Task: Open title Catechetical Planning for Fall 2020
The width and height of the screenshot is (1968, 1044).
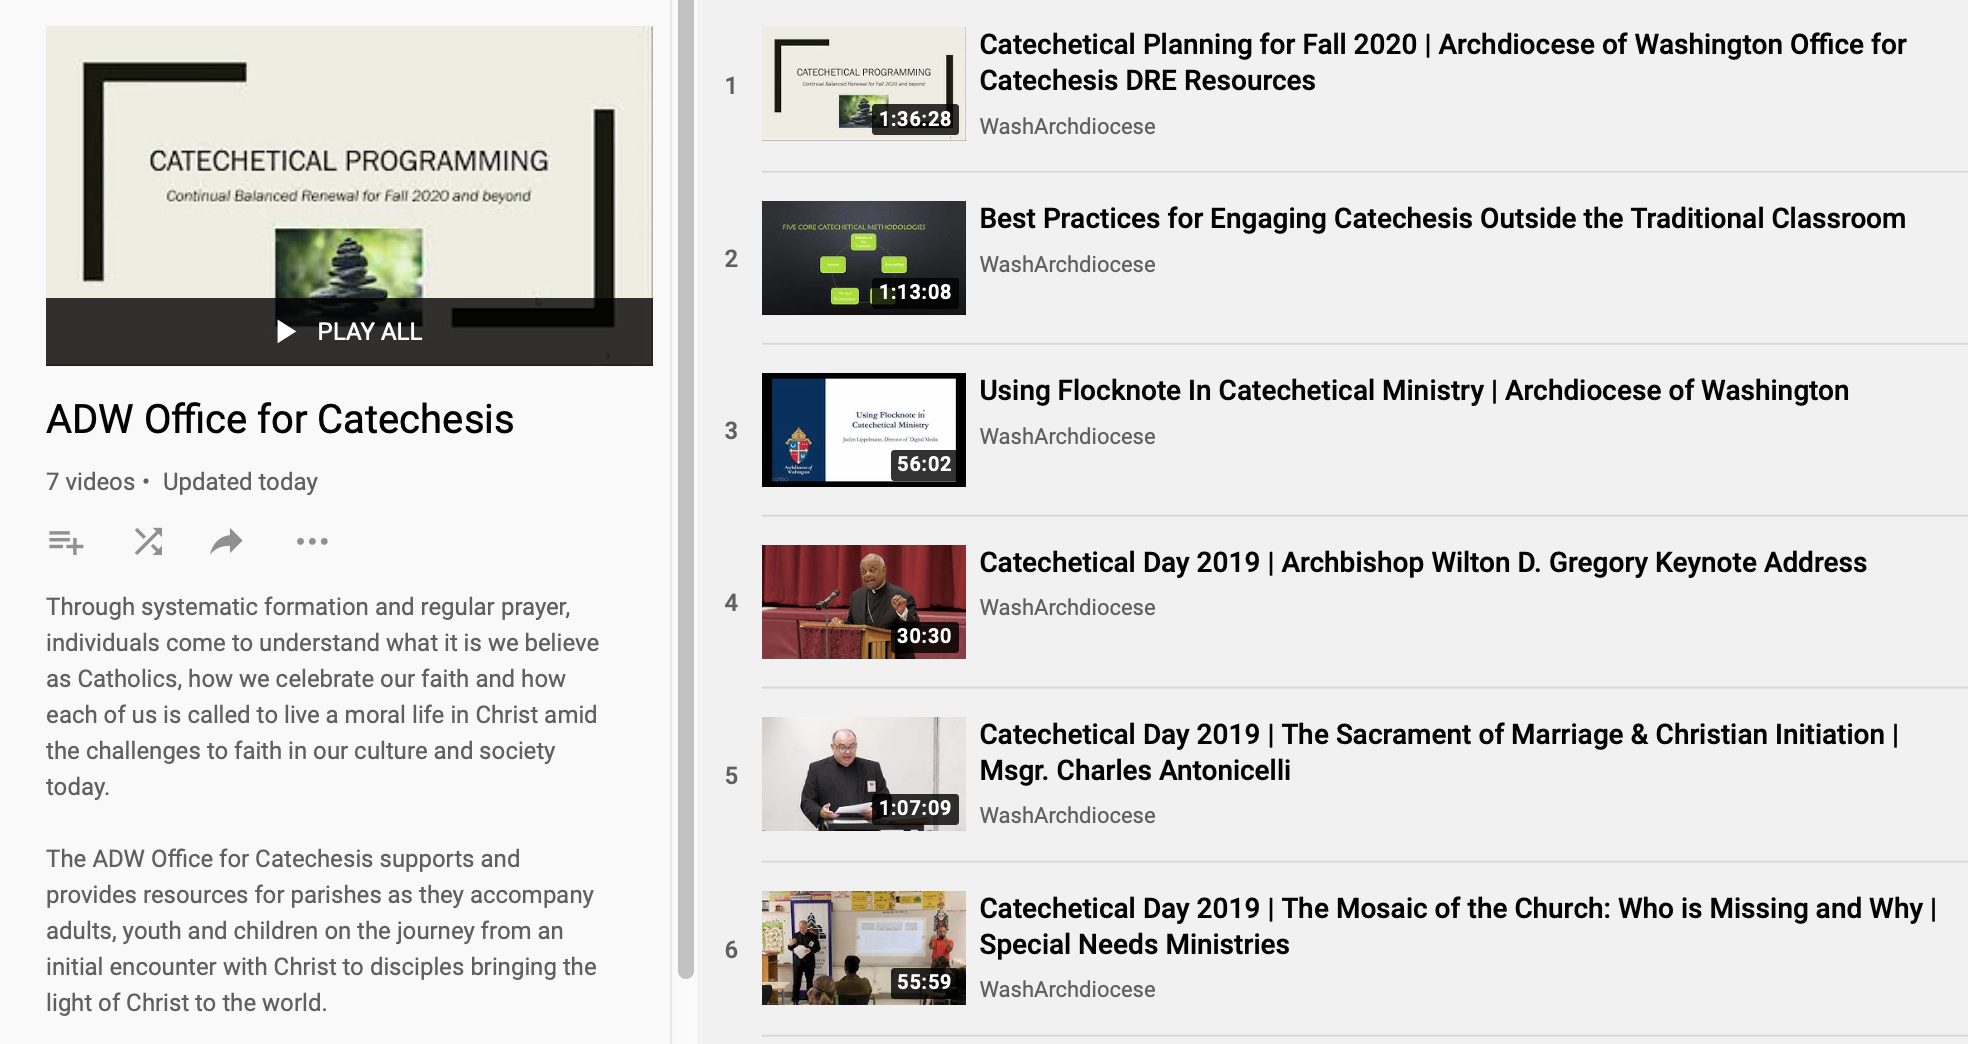Action: click(x=1443, y=62)
